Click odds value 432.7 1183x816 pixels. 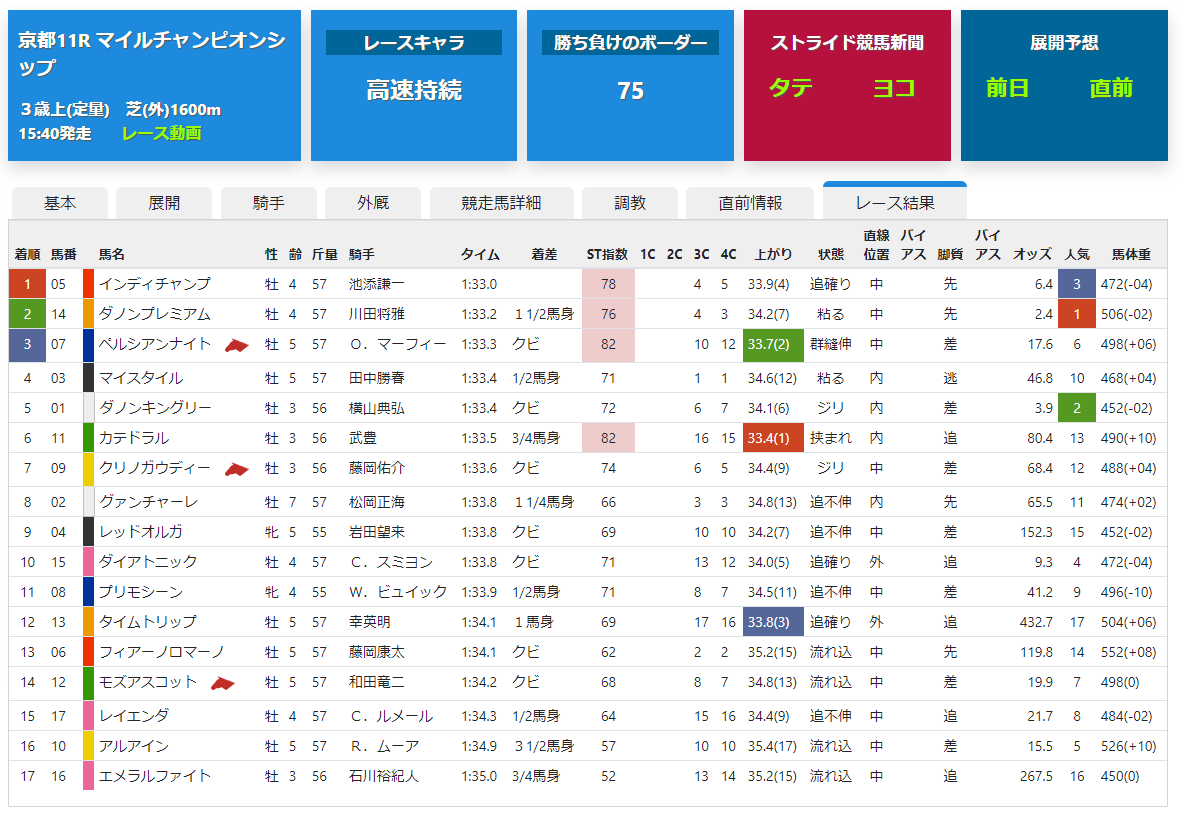(1036, 622)
